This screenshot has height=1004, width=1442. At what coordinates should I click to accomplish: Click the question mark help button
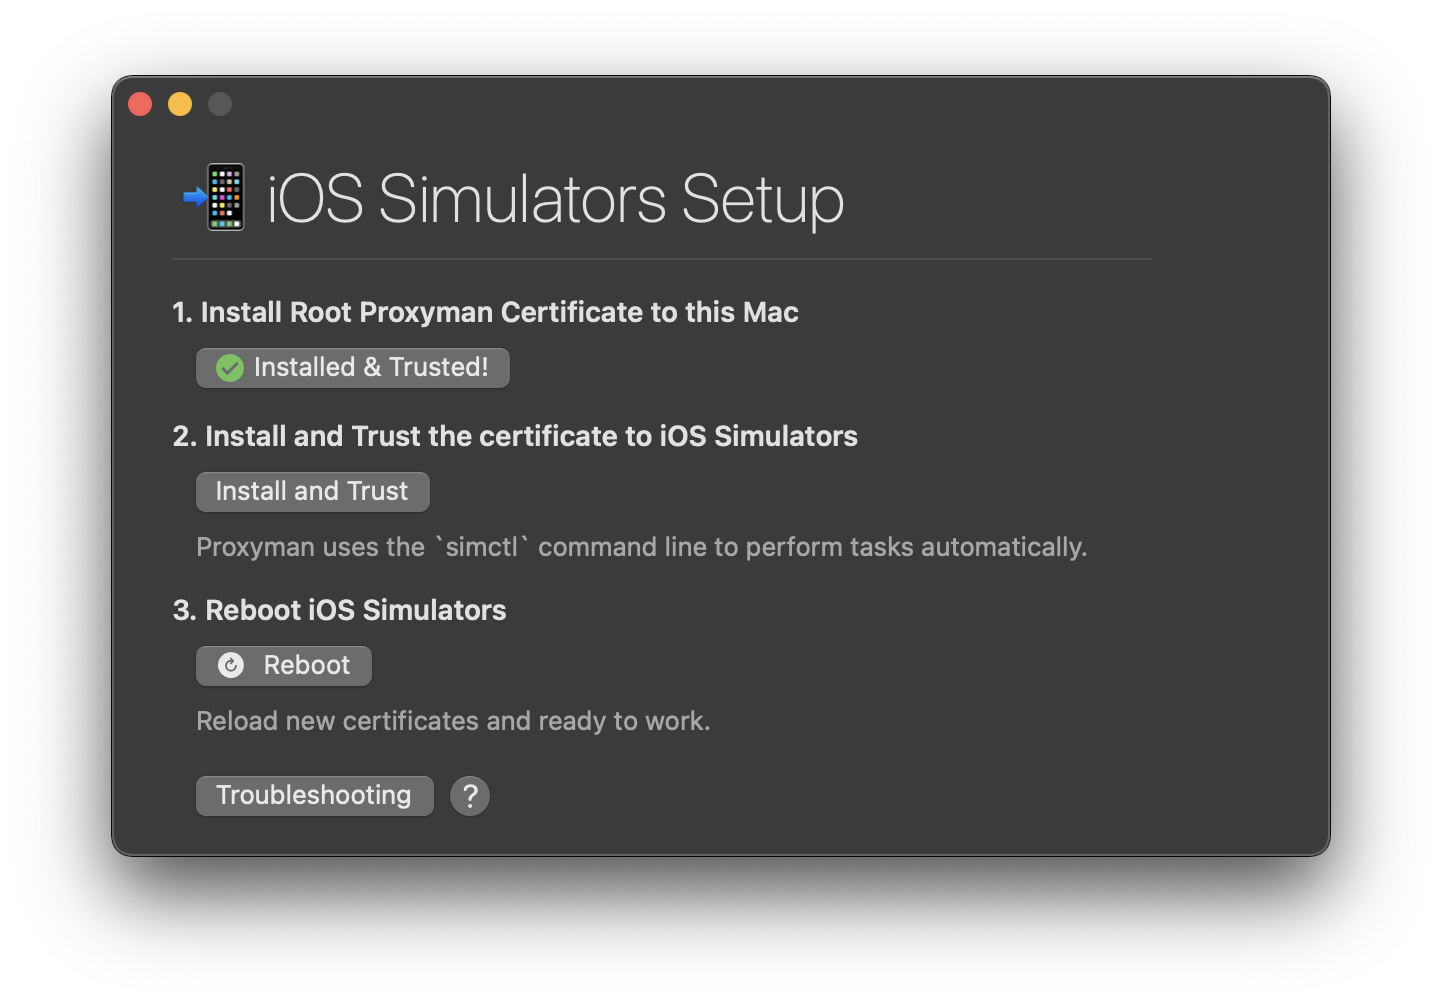point(470,796)
